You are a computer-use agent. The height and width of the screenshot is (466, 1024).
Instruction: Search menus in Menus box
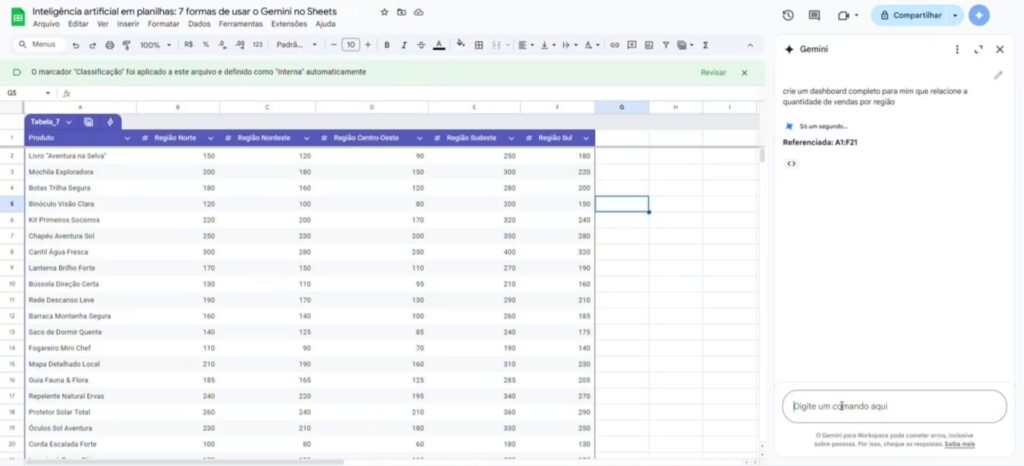pos(41,44)
